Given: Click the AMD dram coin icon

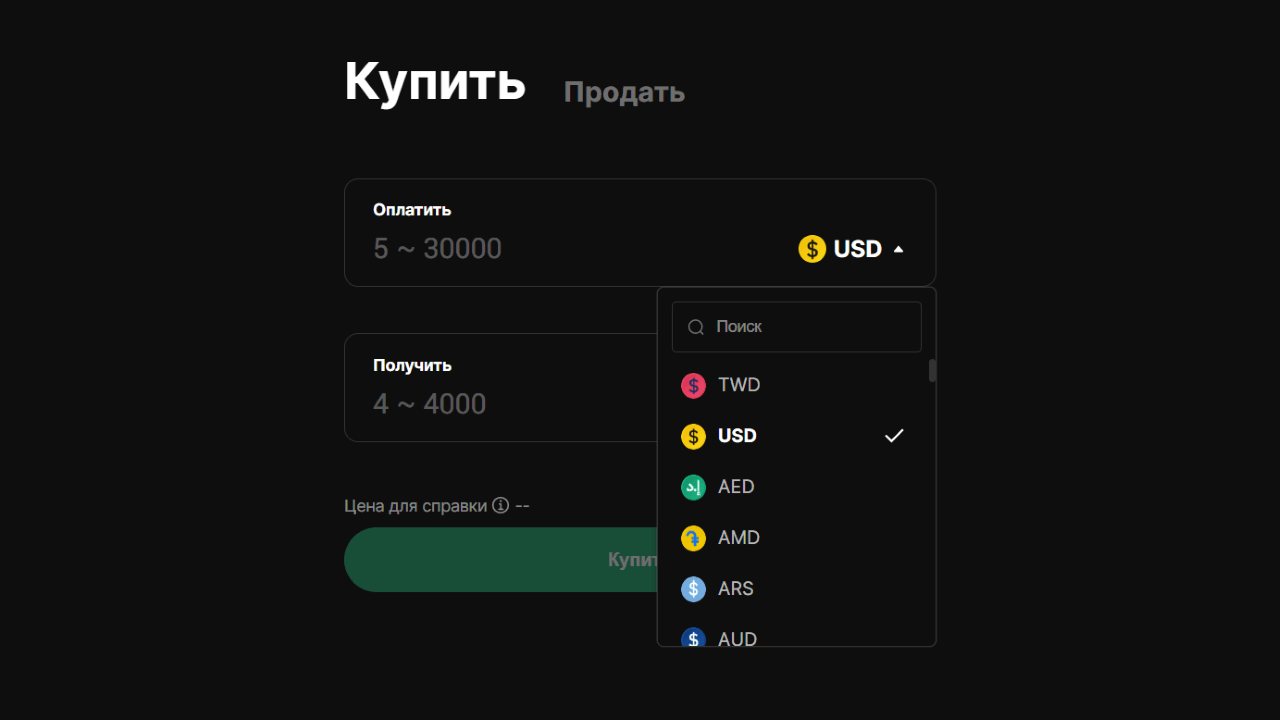Looking at the screenshot, I should coord(693,538).
